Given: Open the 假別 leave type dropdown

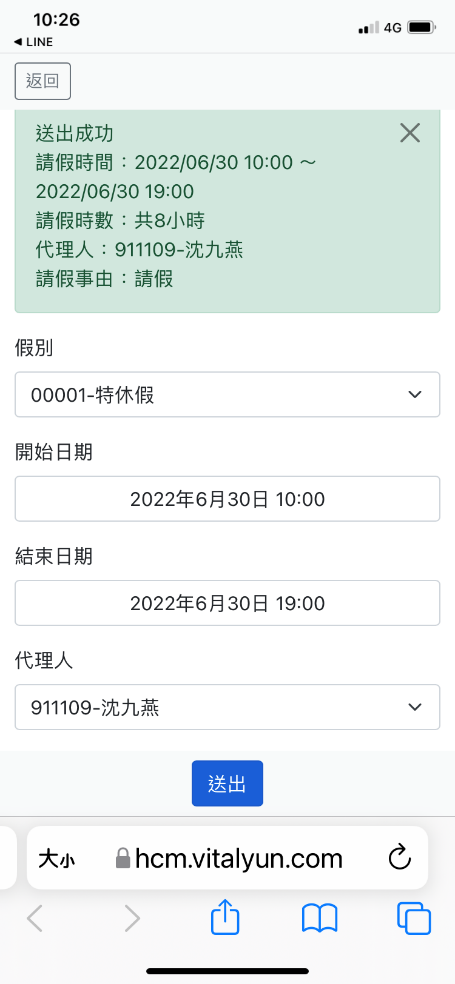Looking at the screenshot, I should tap(227, 395).
